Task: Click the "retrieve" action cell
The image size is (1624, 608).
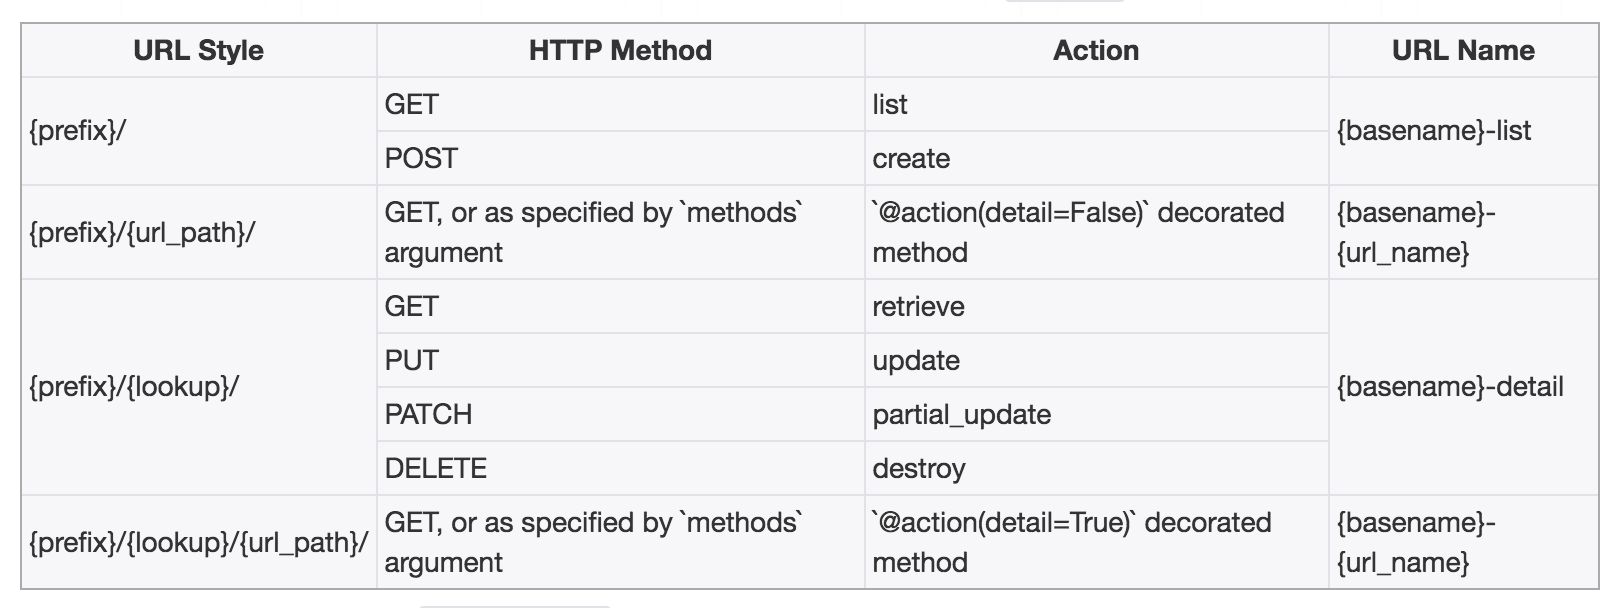Action: 918,307
